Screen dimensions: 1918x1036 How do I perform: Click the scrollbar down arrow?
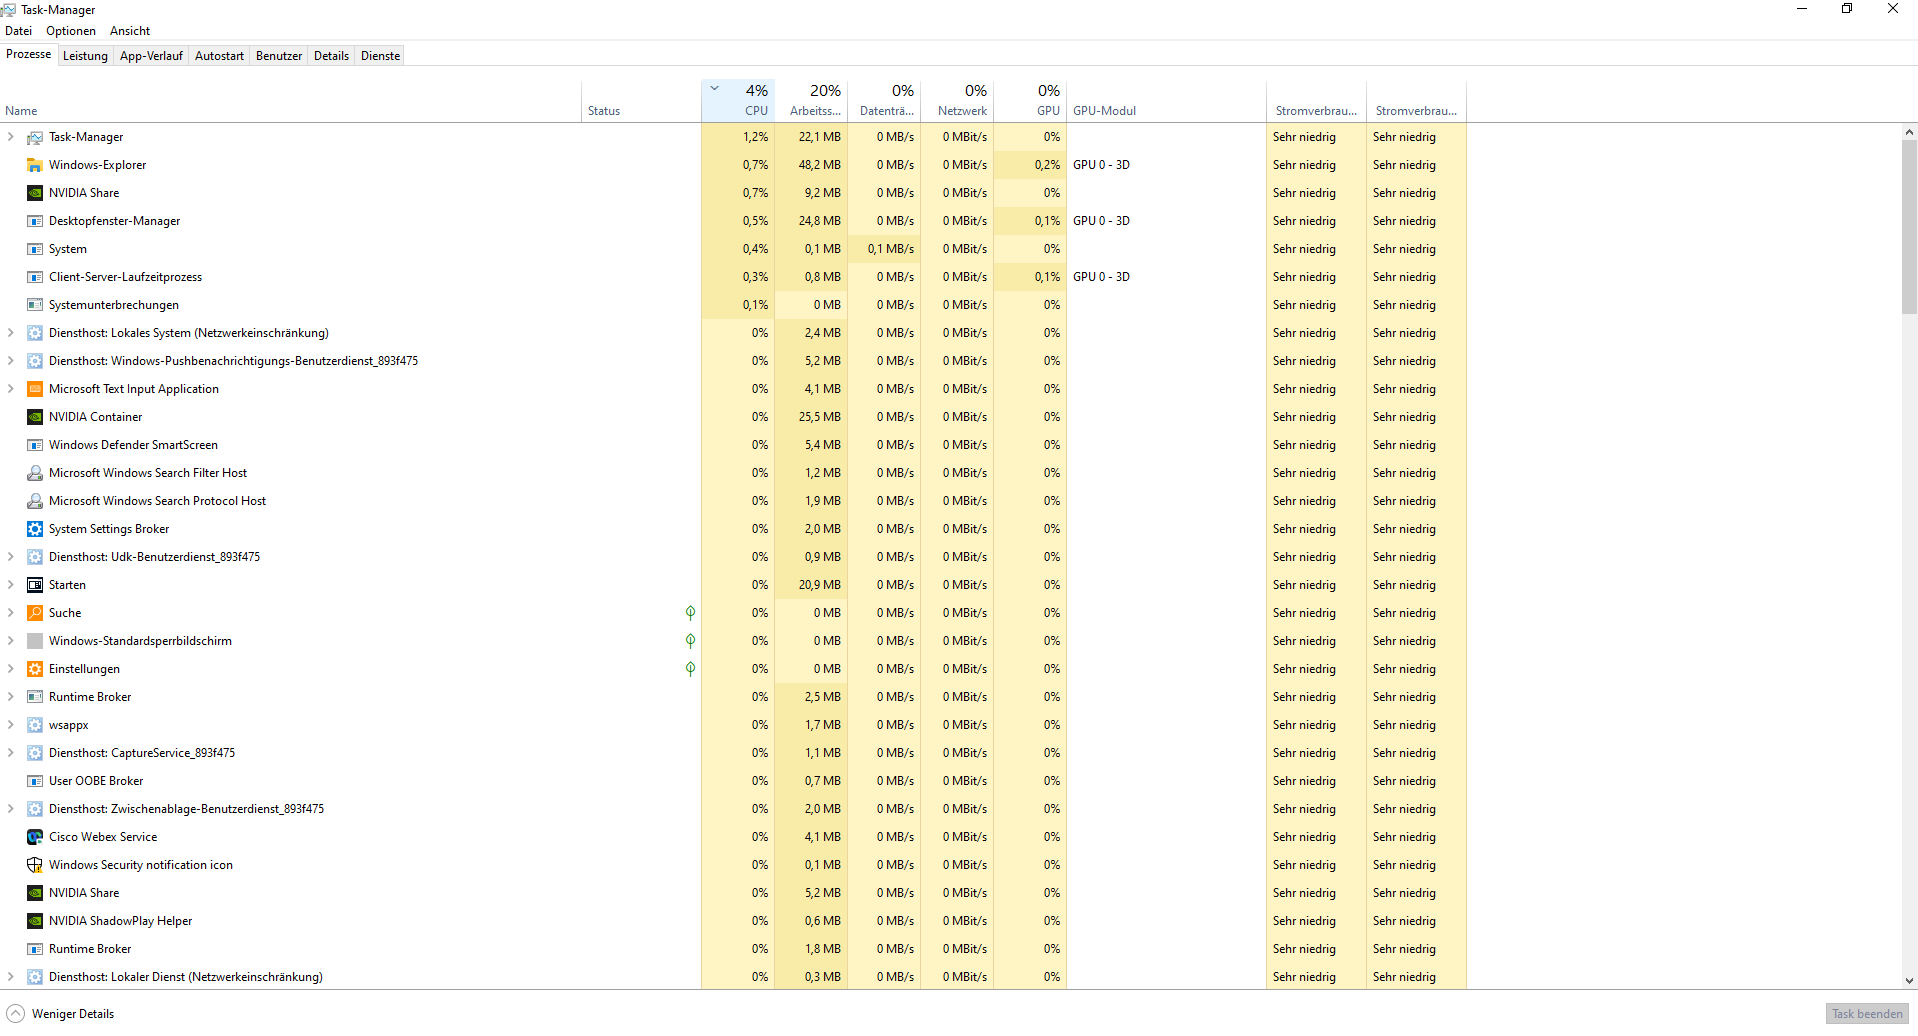[x=1909, y=981]
